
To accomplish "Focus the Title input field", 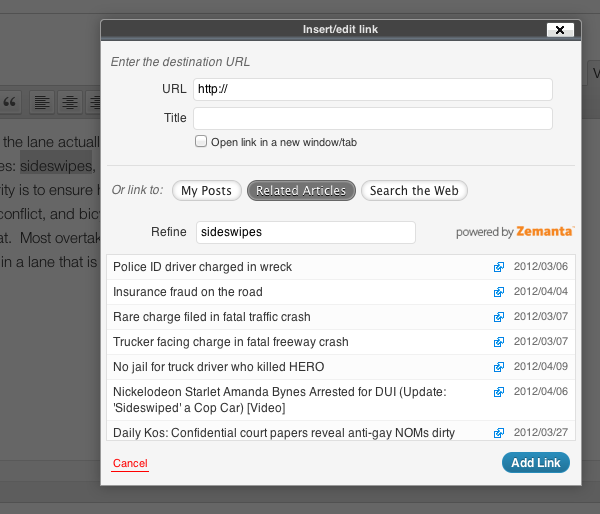I will [x=373, y=119].
